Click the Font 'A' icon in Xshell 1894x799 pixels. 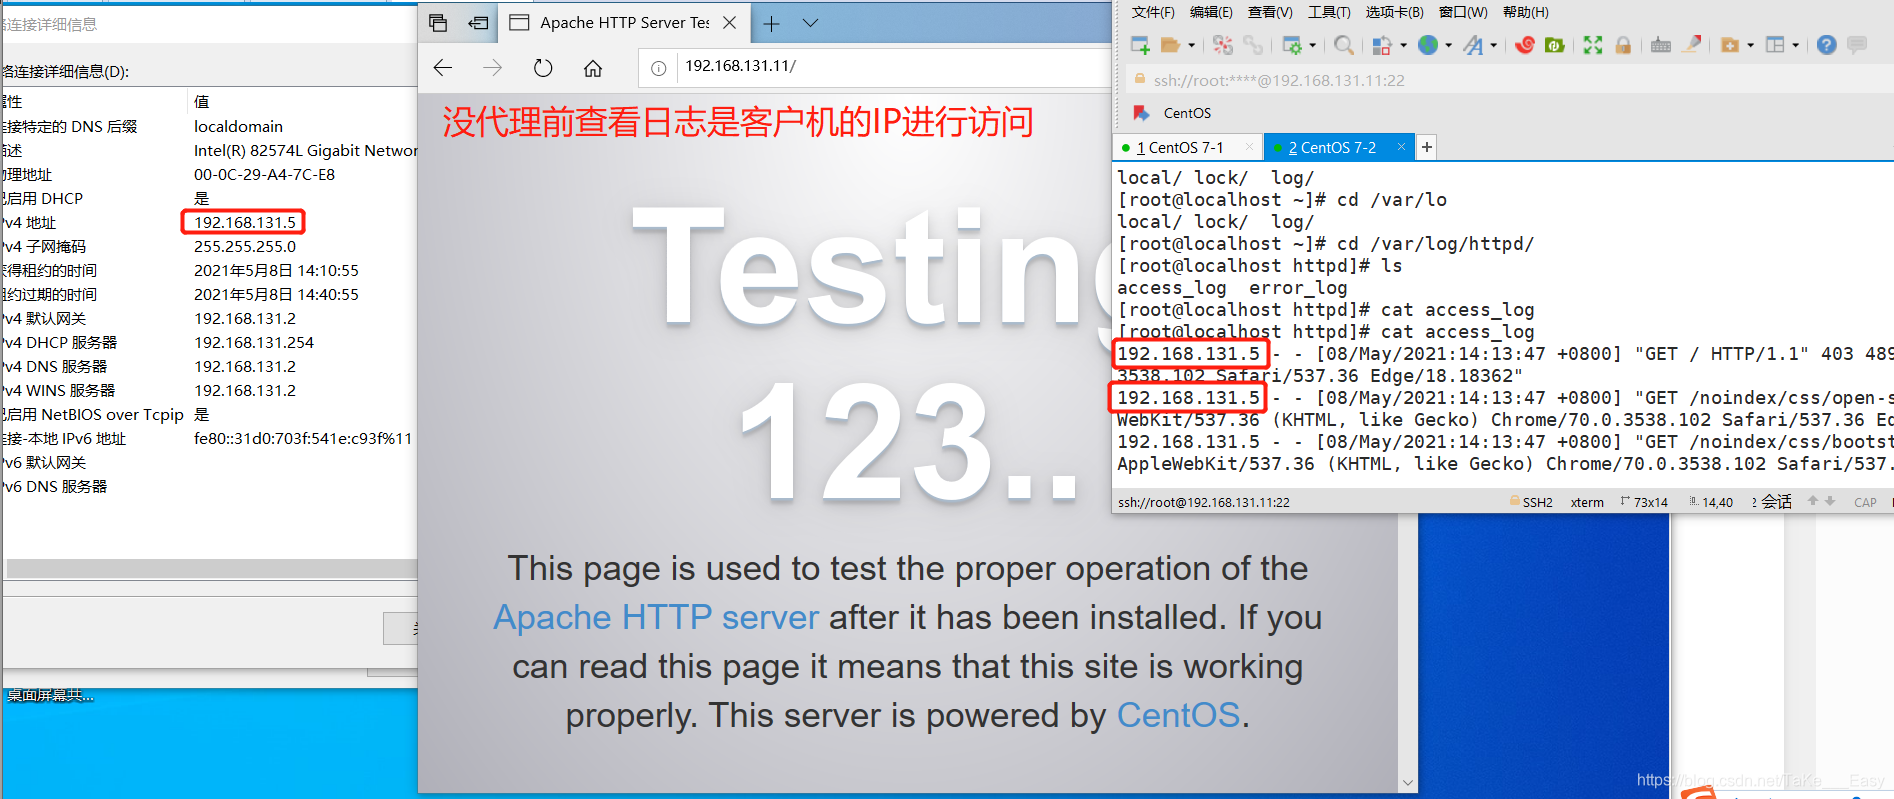(x=1473, y=45)
